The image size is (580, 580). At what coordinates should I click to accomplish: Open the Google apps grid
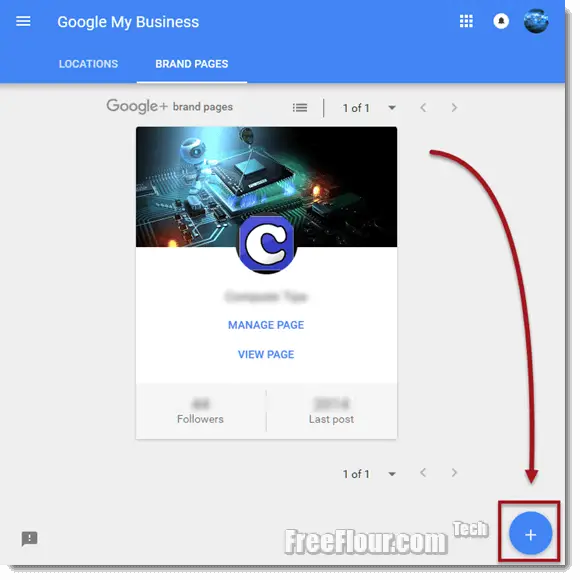click(466, 21)
